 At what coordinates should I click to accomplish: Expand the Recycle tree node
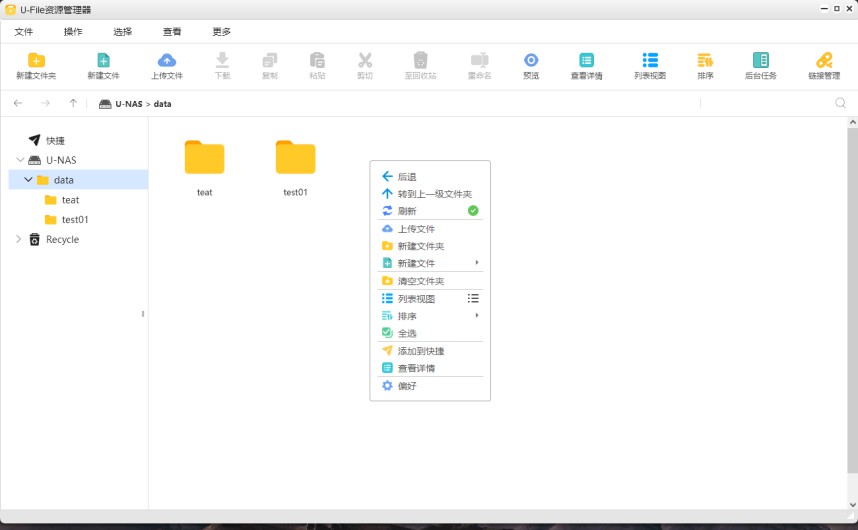tap(19, 239)
